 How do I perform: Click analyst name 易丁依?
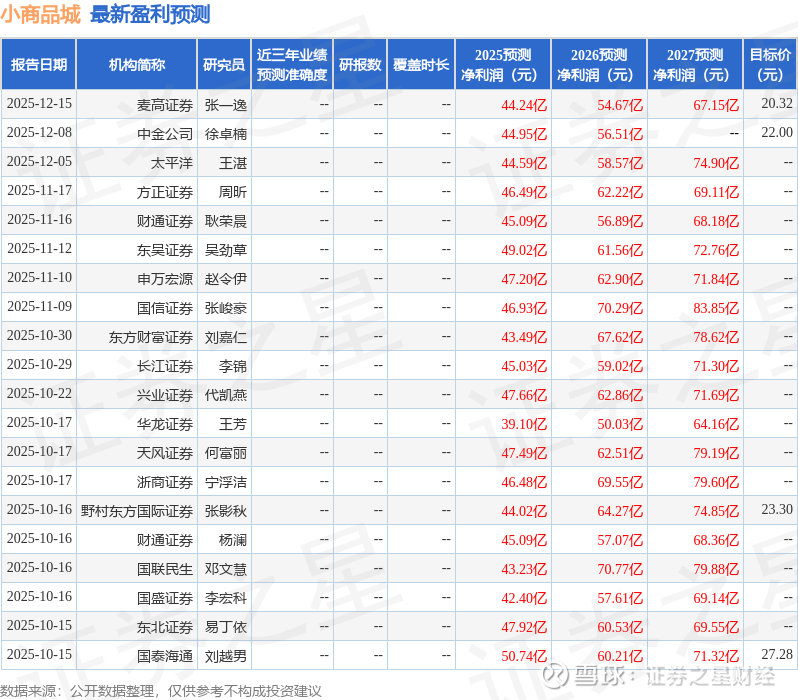226,628
